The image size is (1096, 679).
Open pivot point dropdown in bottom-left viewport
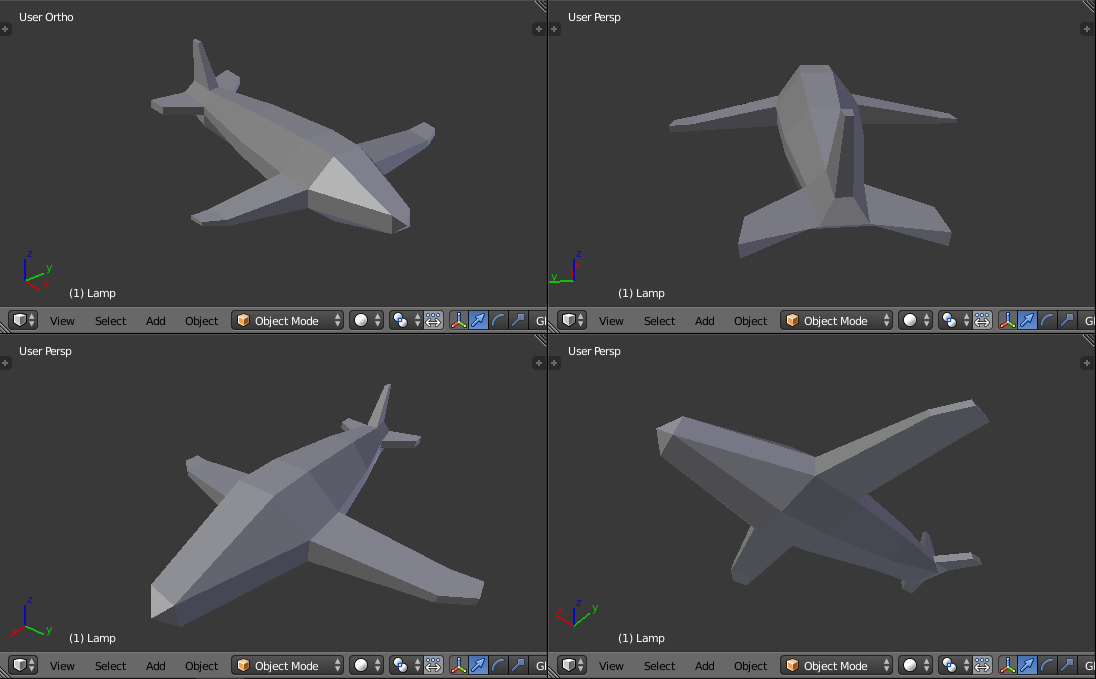pos(406,665)
